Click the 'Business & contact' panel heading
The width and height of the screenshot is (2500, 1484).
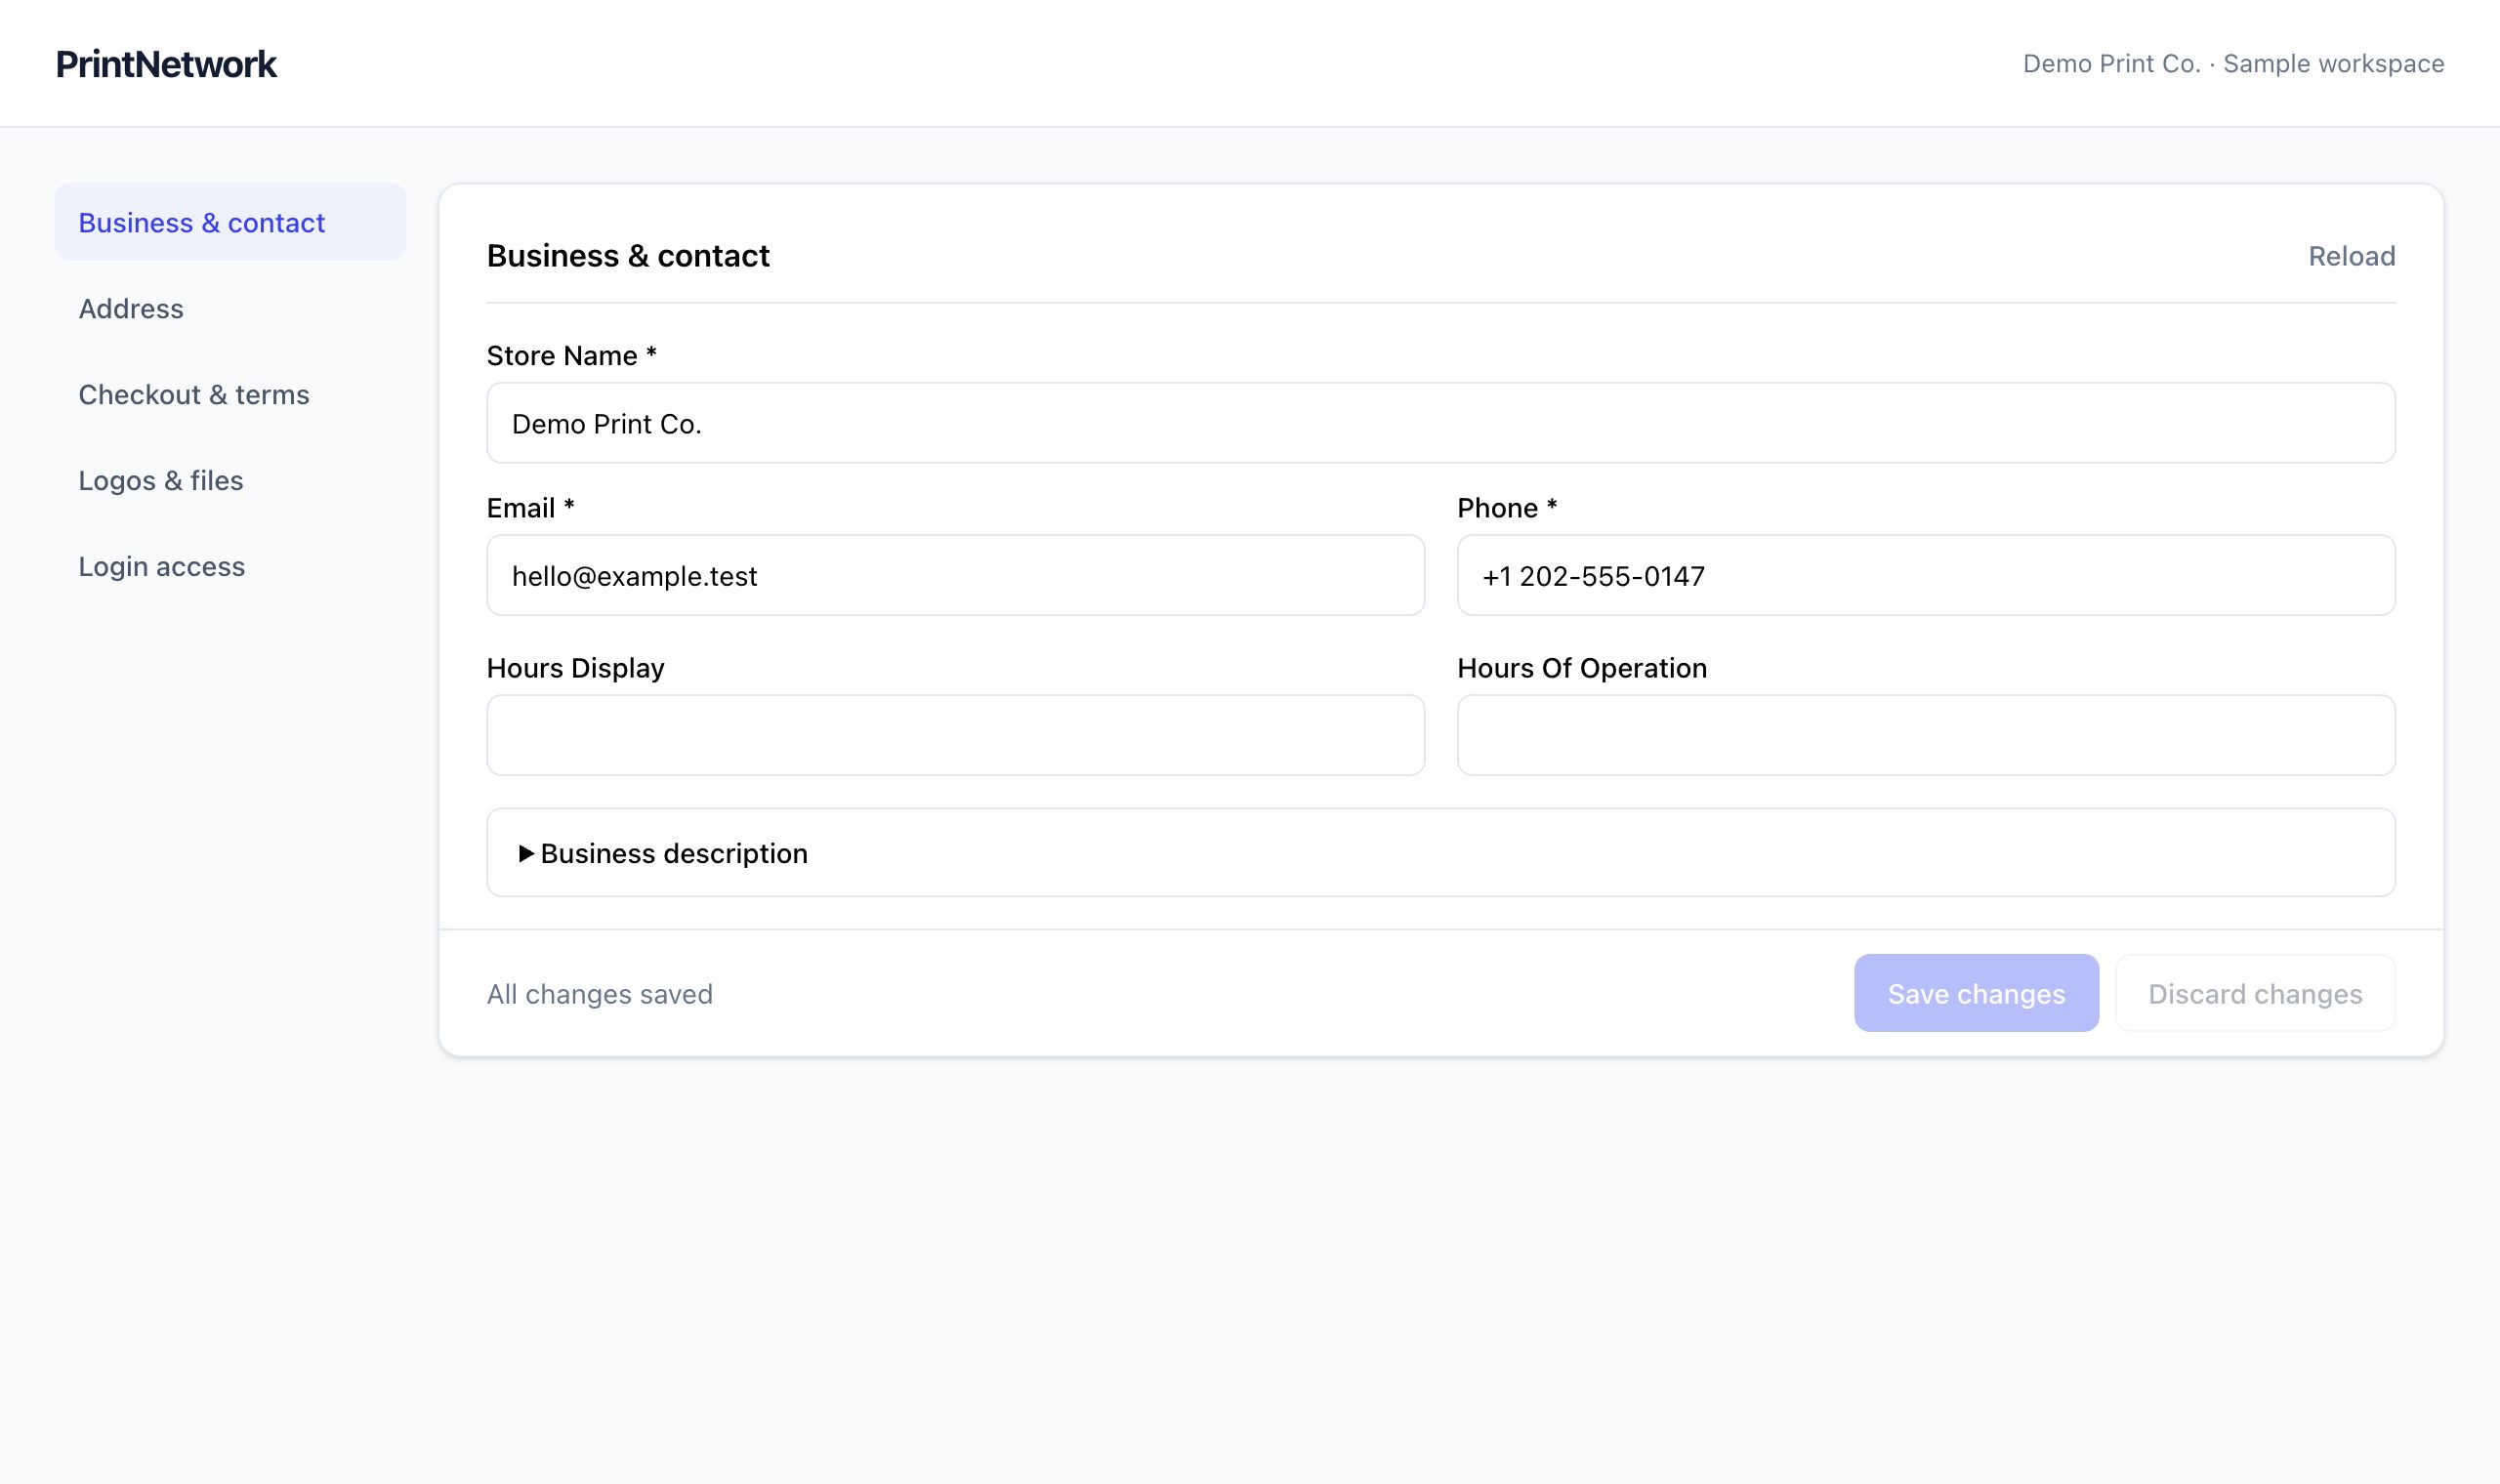628,256
